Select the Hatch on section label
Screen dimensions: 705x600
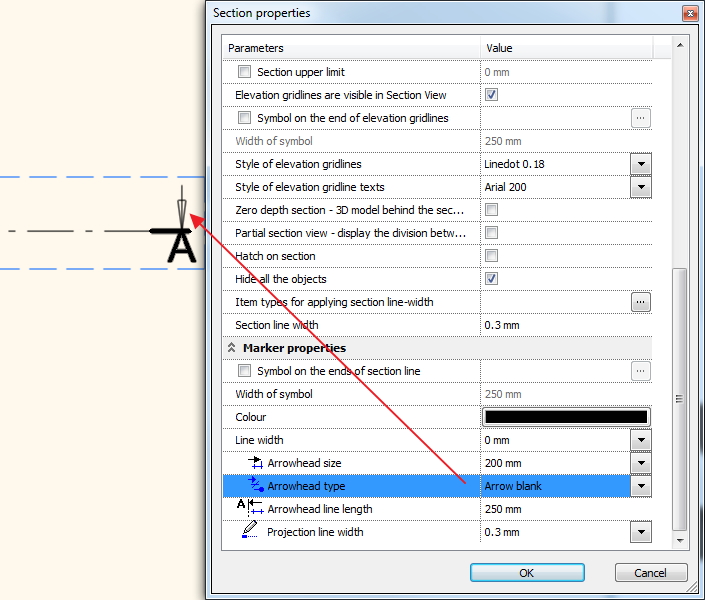[x=275, y=256]
